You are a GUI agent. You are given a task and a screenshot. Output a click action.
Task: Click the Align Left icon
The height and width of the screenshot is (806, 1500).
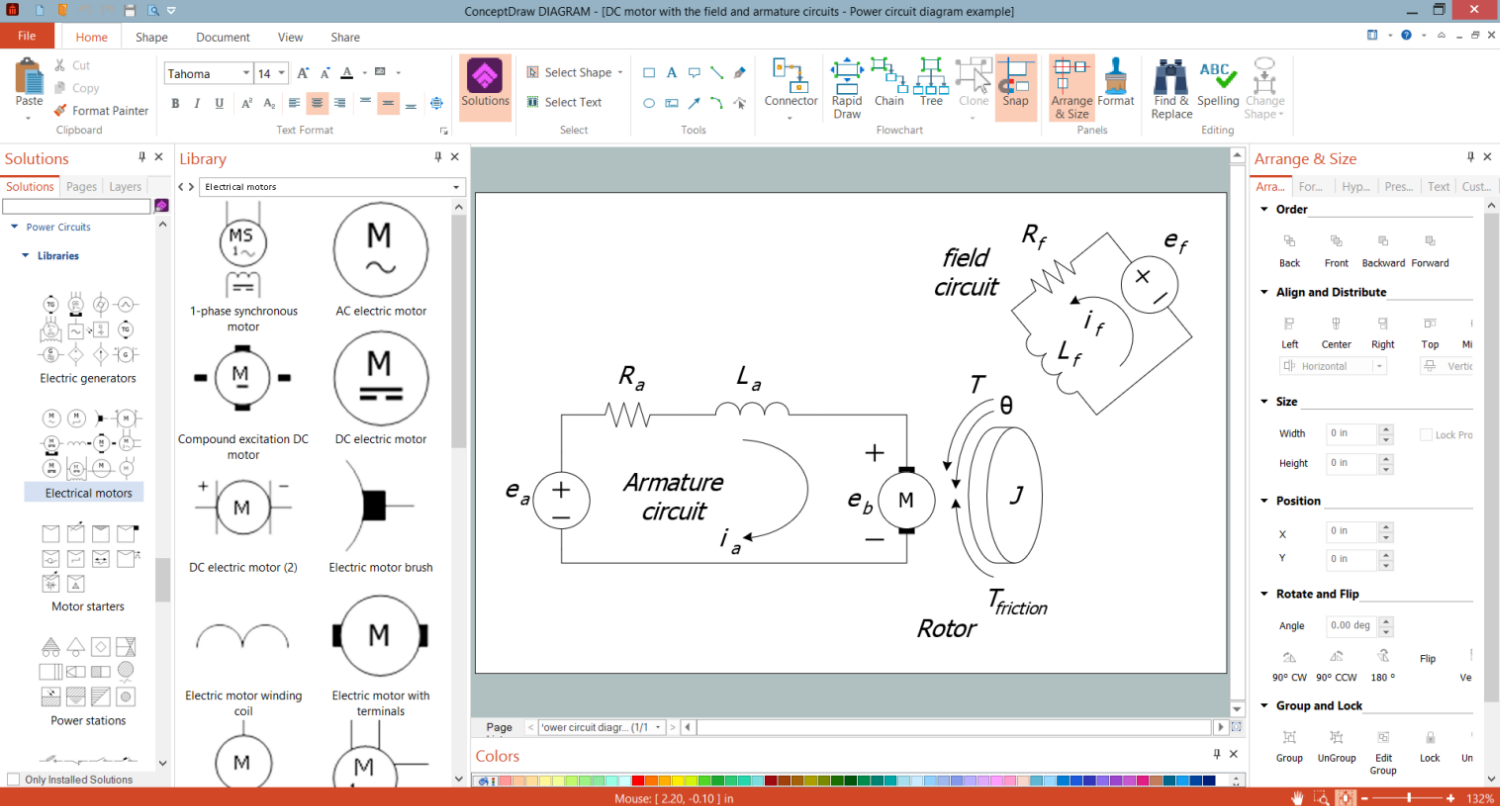point(1290,323)
